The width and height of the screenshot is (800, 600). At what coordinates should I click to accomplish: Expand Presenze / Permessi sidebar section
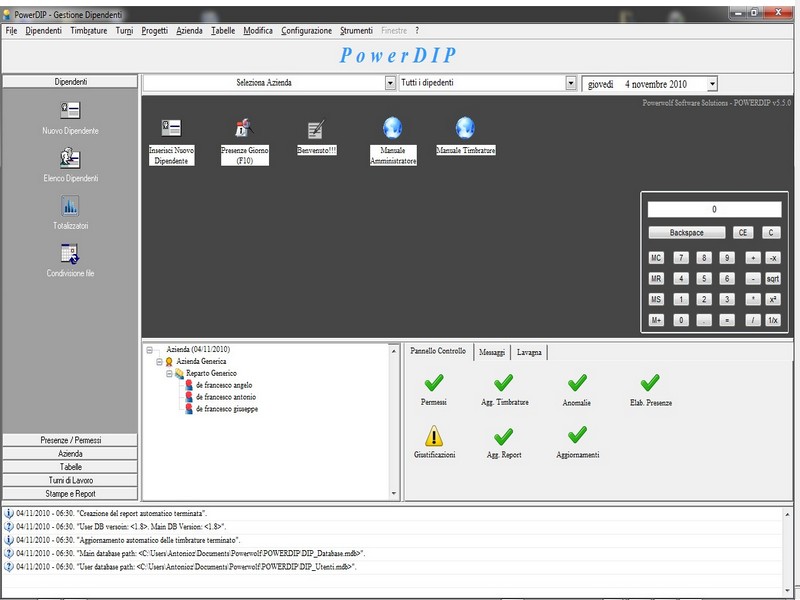70,440
